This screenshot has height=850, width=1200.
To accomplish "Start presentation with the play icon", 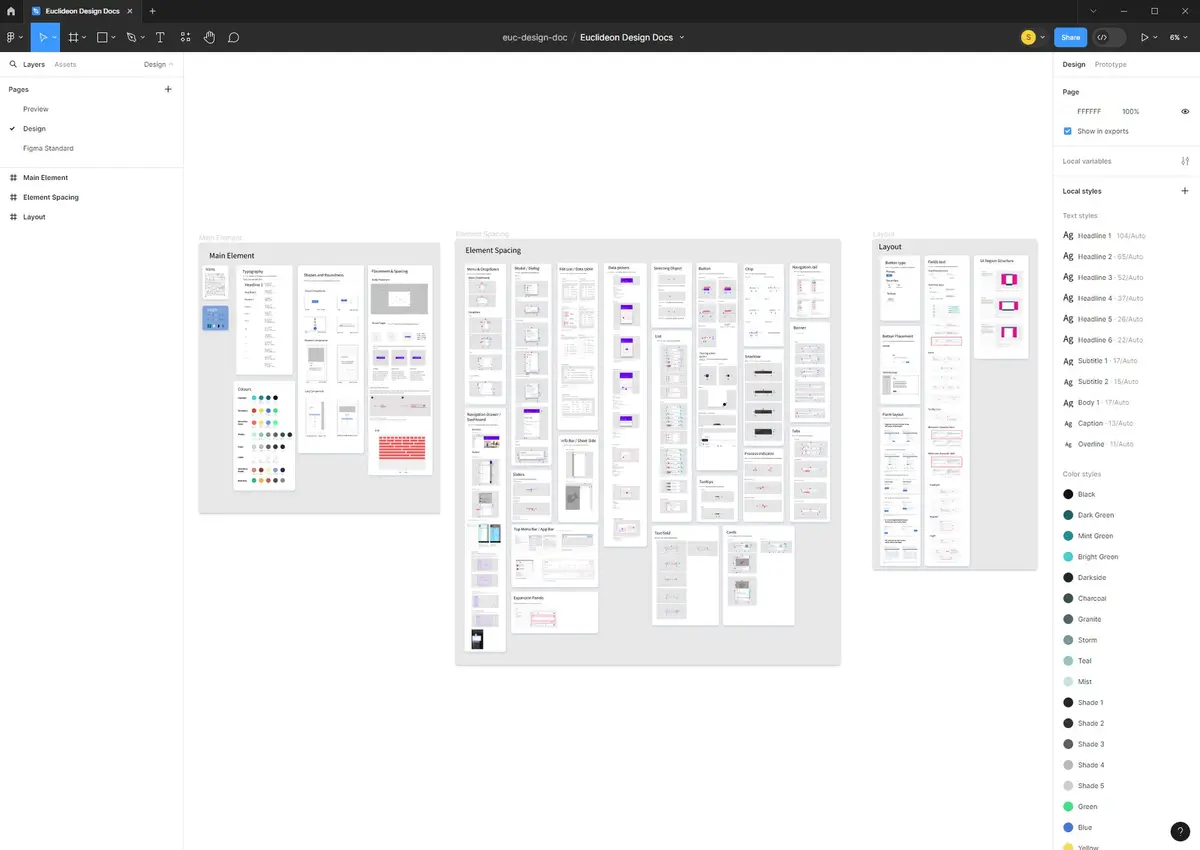I will 1145,37.
